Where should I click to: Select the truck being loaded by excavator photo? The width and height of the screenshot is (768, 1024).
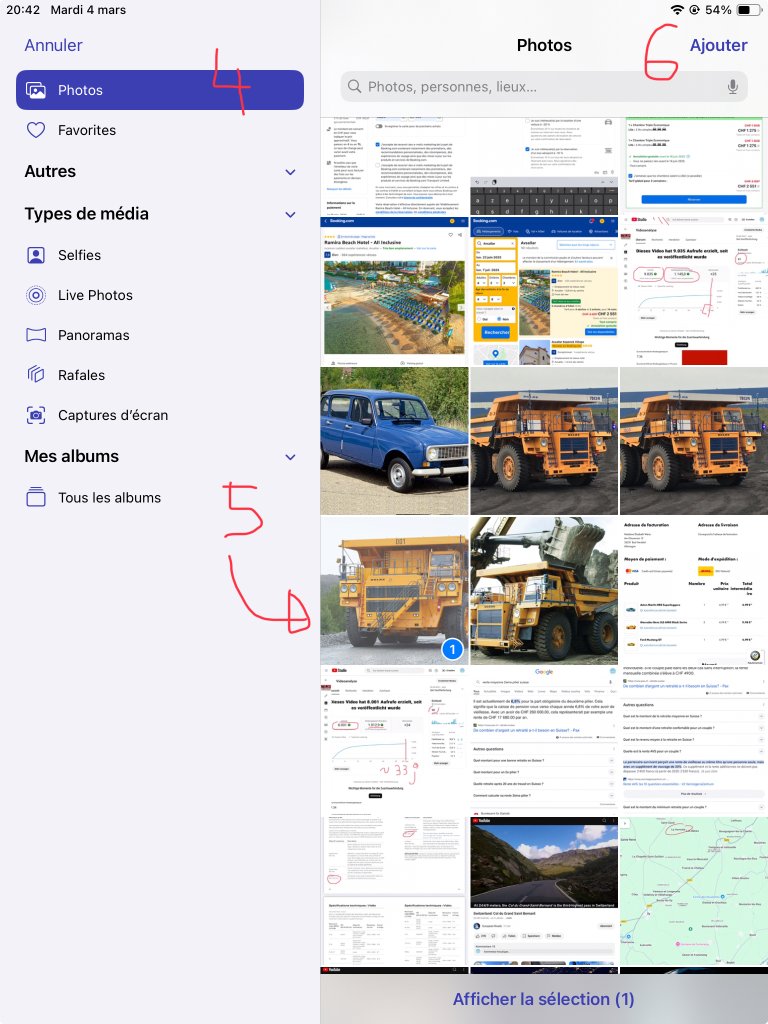pyautogui.click(x=544, y=590)
